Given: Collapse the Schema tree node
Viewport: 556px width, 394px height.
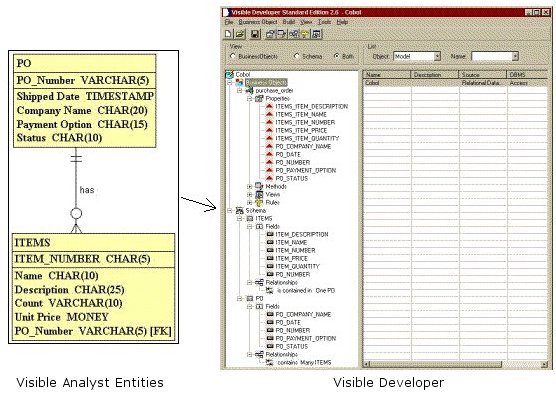Looking at the screenshot, I should point(229,211).
